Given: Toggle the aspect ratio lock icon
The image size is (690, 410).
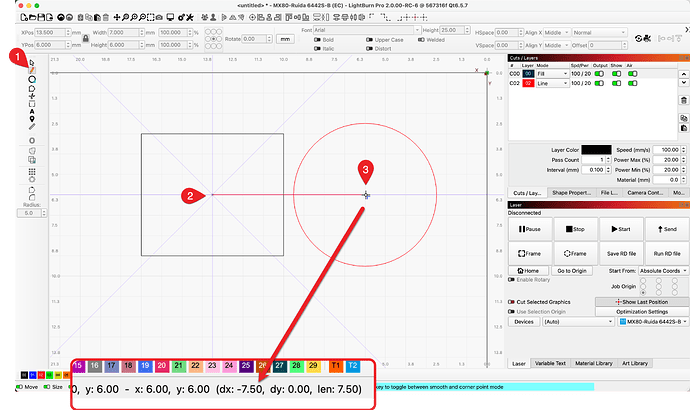Looking at the screenshot, I should pyautogui.click(x=86, y=39).
